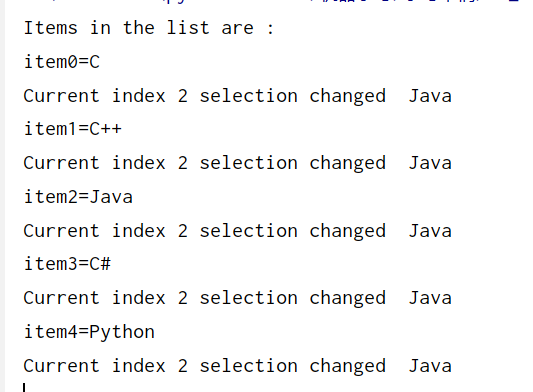
Task: Click the item2=Java output line
Action: (x=78, y=197)
